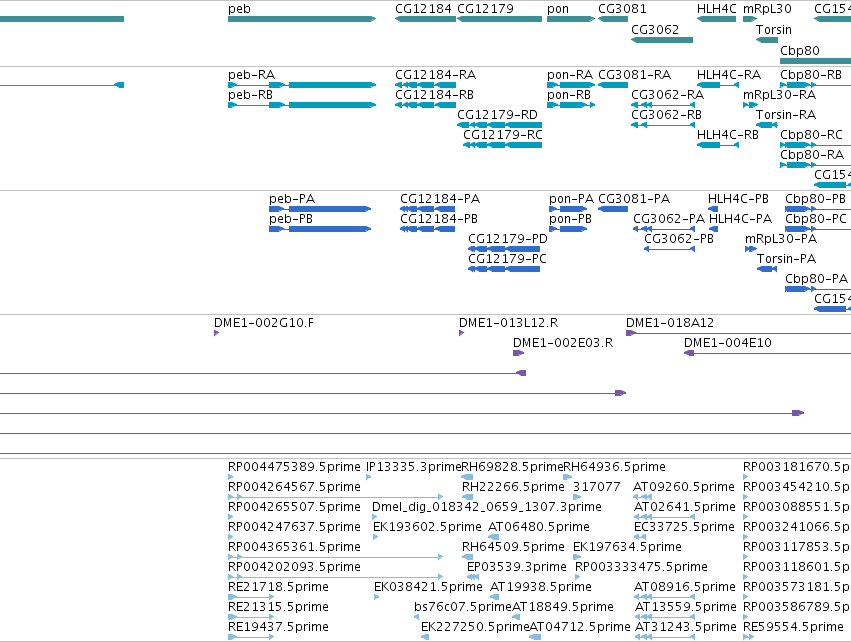Select protein Cbp80-PA
This screenshot has height=642, width=851.
tap(818, 289)
